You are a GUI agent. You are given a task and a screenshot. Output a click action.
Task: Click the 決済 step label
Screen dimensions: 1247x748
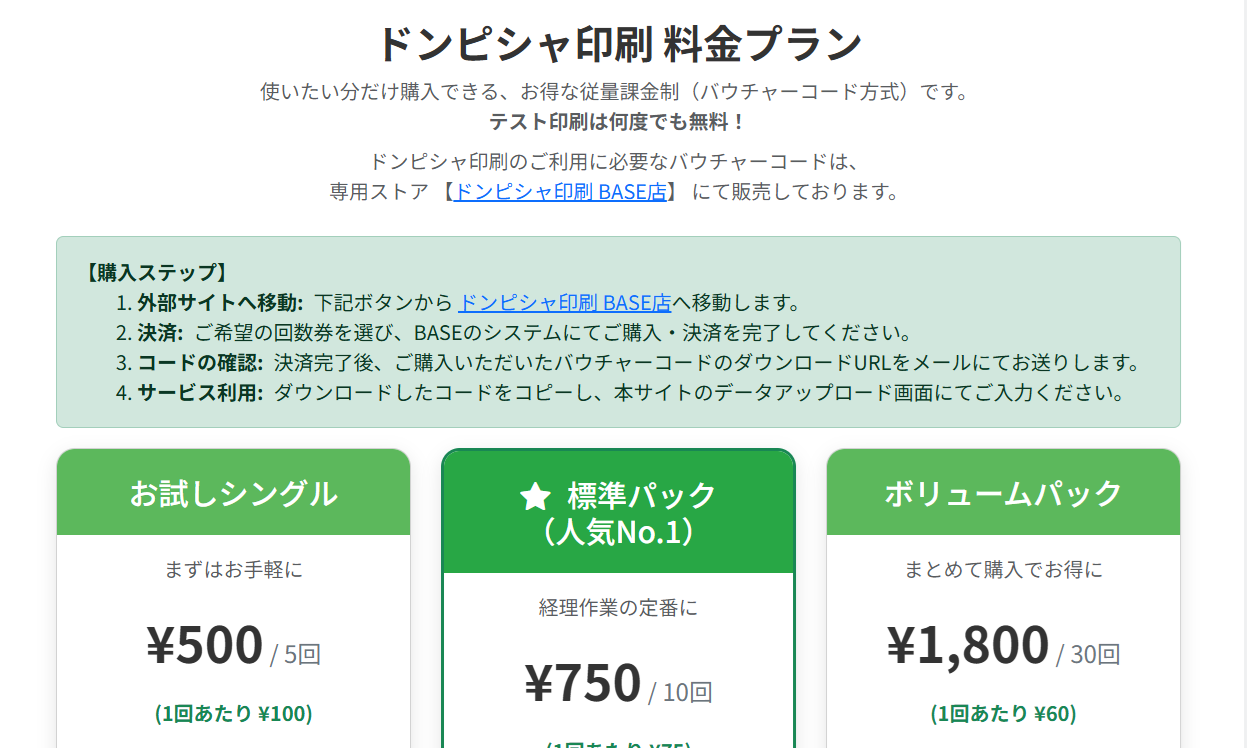[160, 332]
